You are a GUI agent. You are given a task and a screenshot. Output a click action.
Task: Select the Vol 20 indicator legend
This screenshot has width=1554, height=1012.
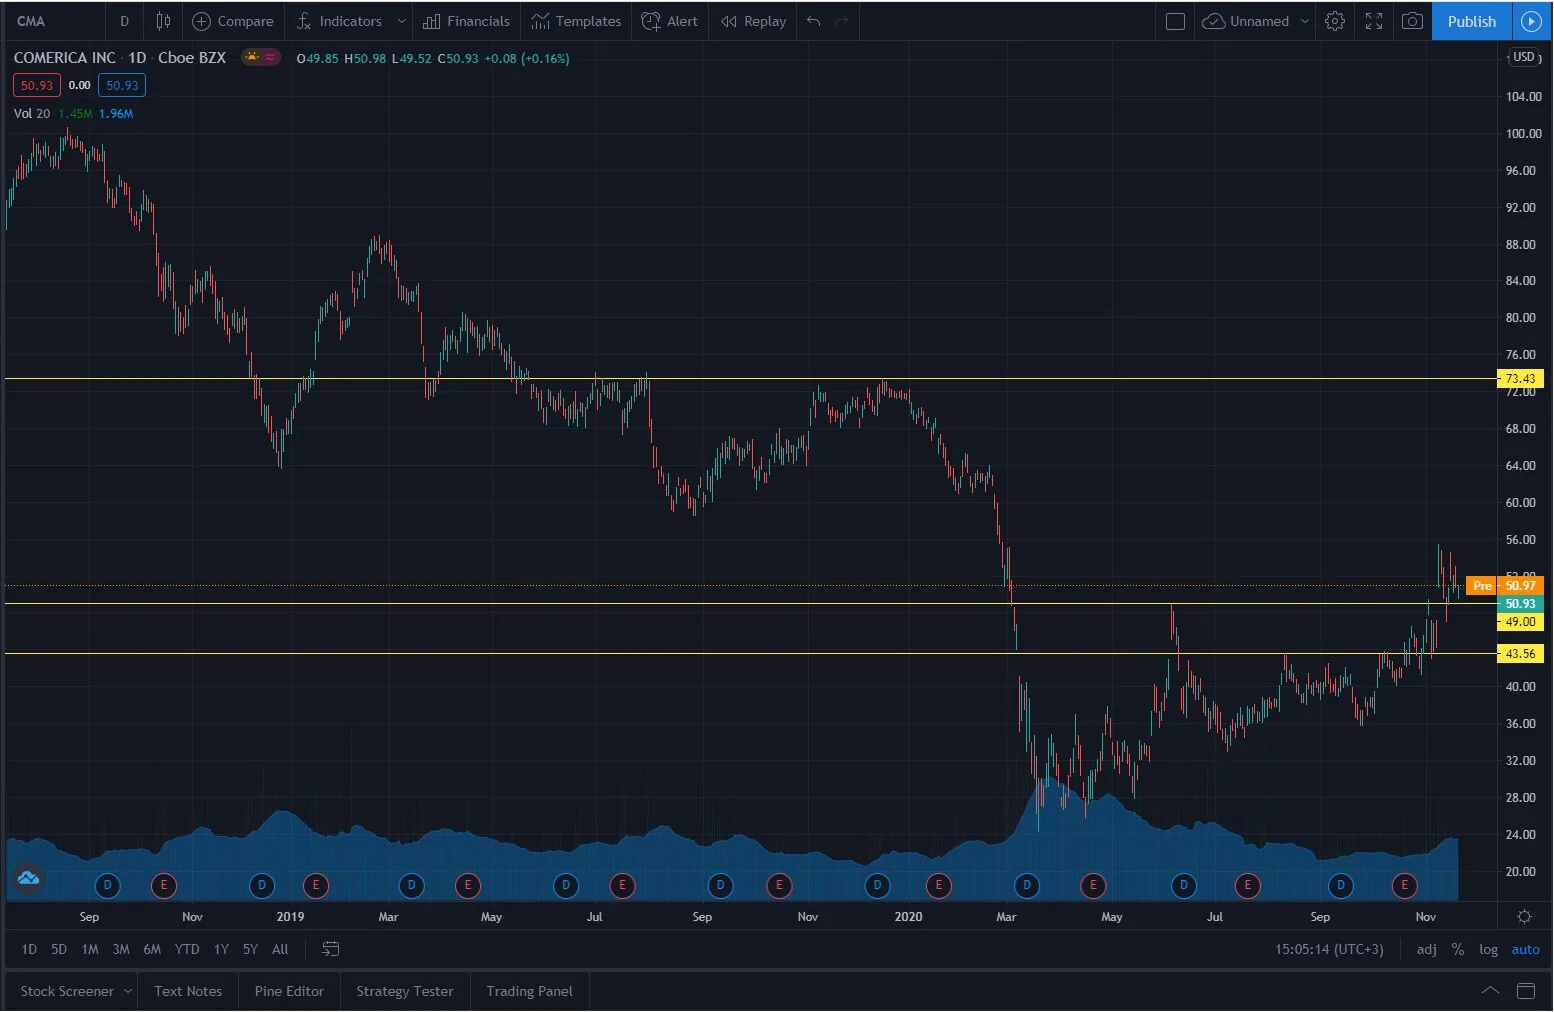(32, 113)
